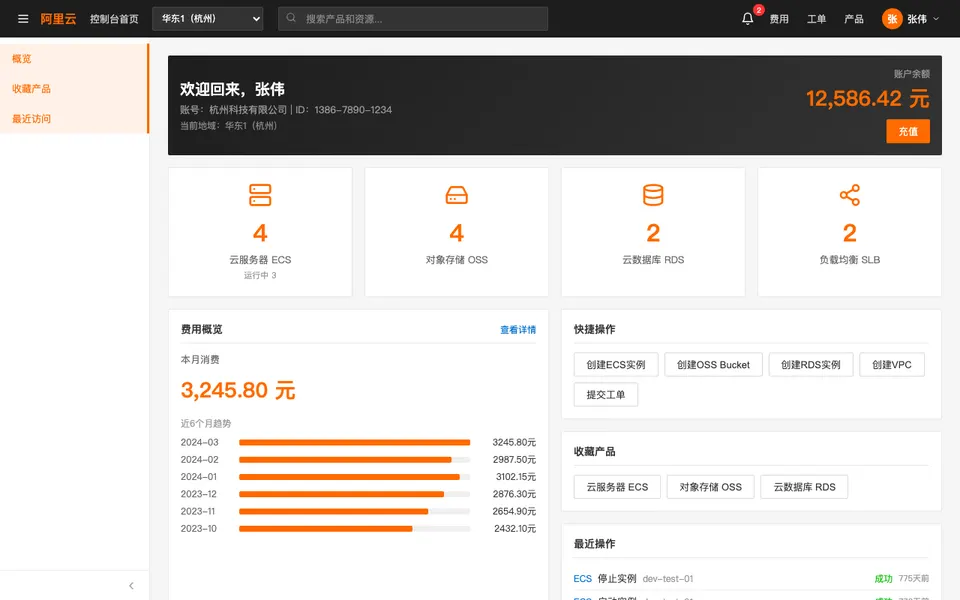Click the OSS storage drive icon
The image size is (960, 600).
tap(457, 195)
